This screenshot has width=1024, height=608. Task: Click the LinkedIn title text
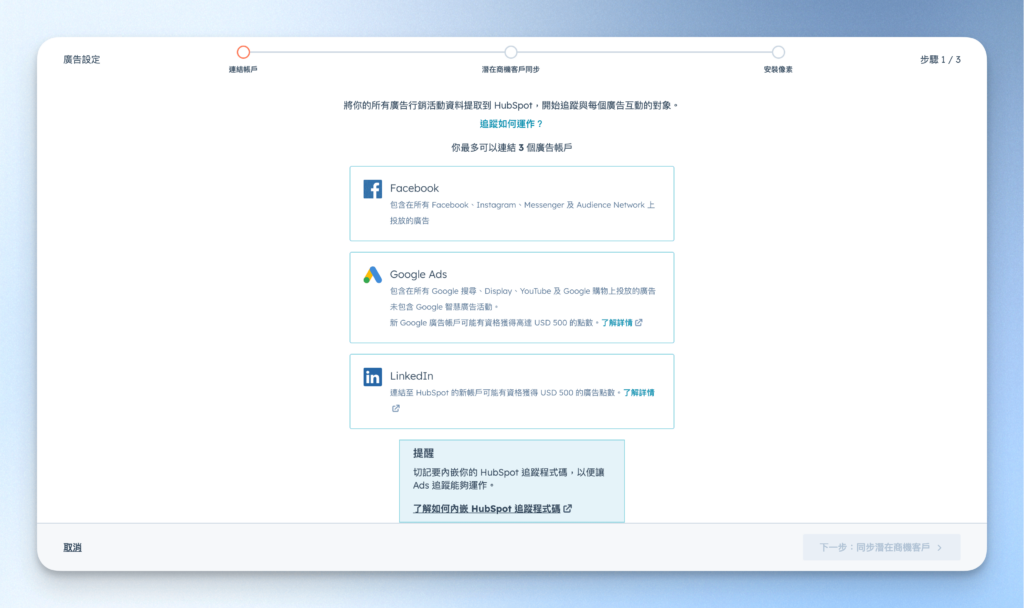[411, 376]
